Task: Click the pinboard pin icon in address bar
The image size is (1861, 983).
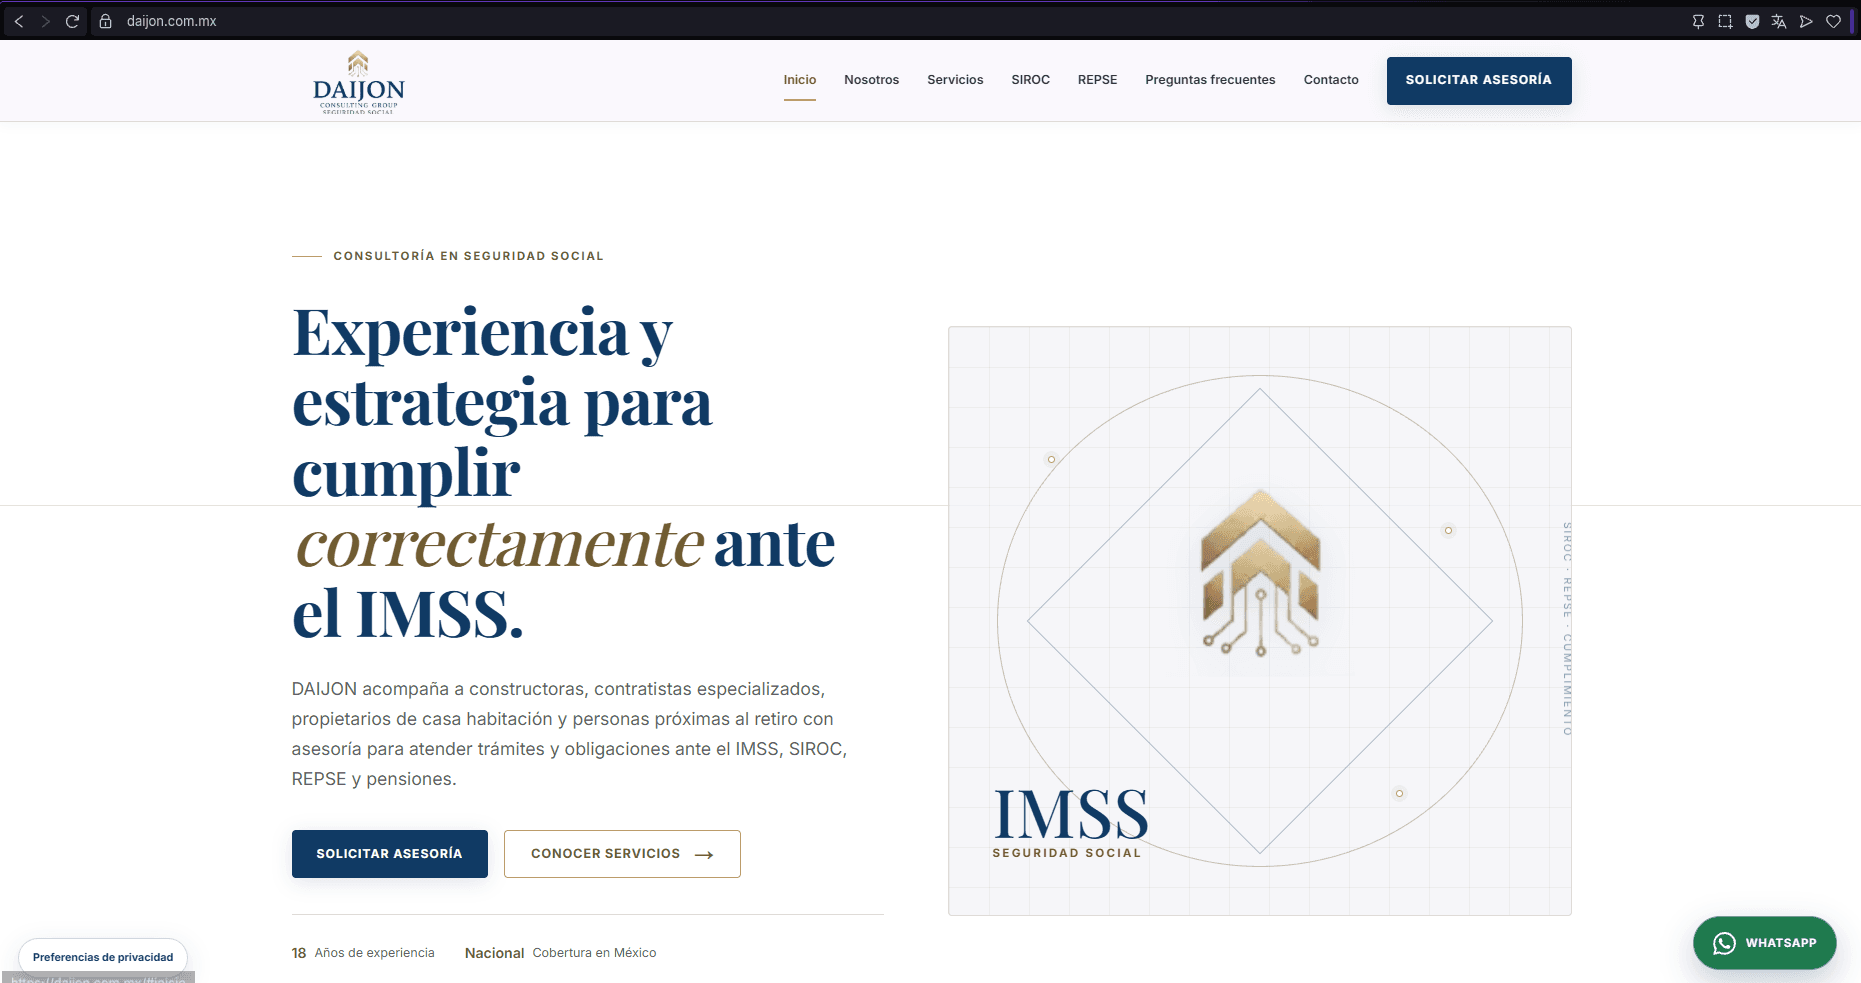Action: 1698,21
